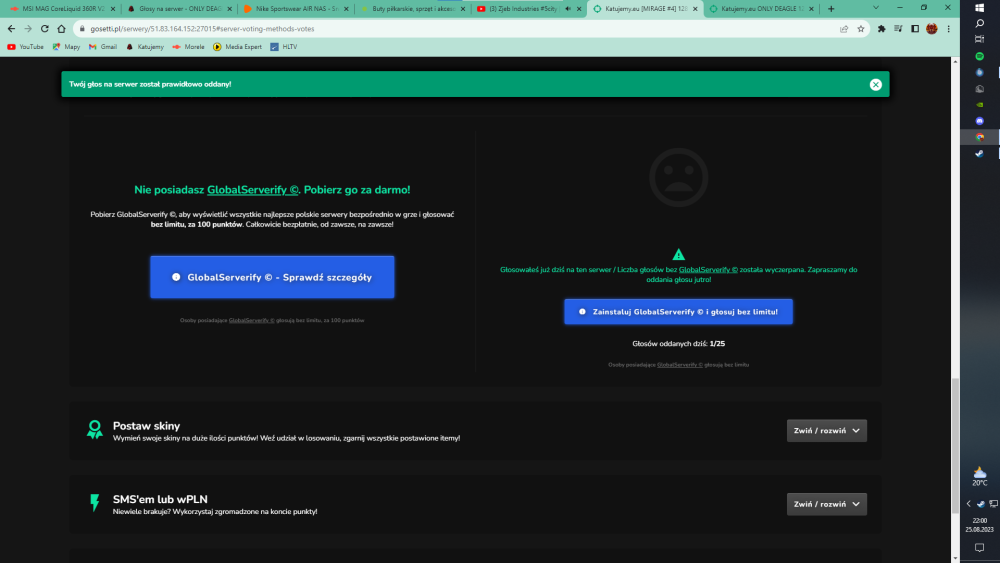Open the Mapy bookmark
The height and width of the screenshot is (563, 1000).
(66, 47)
